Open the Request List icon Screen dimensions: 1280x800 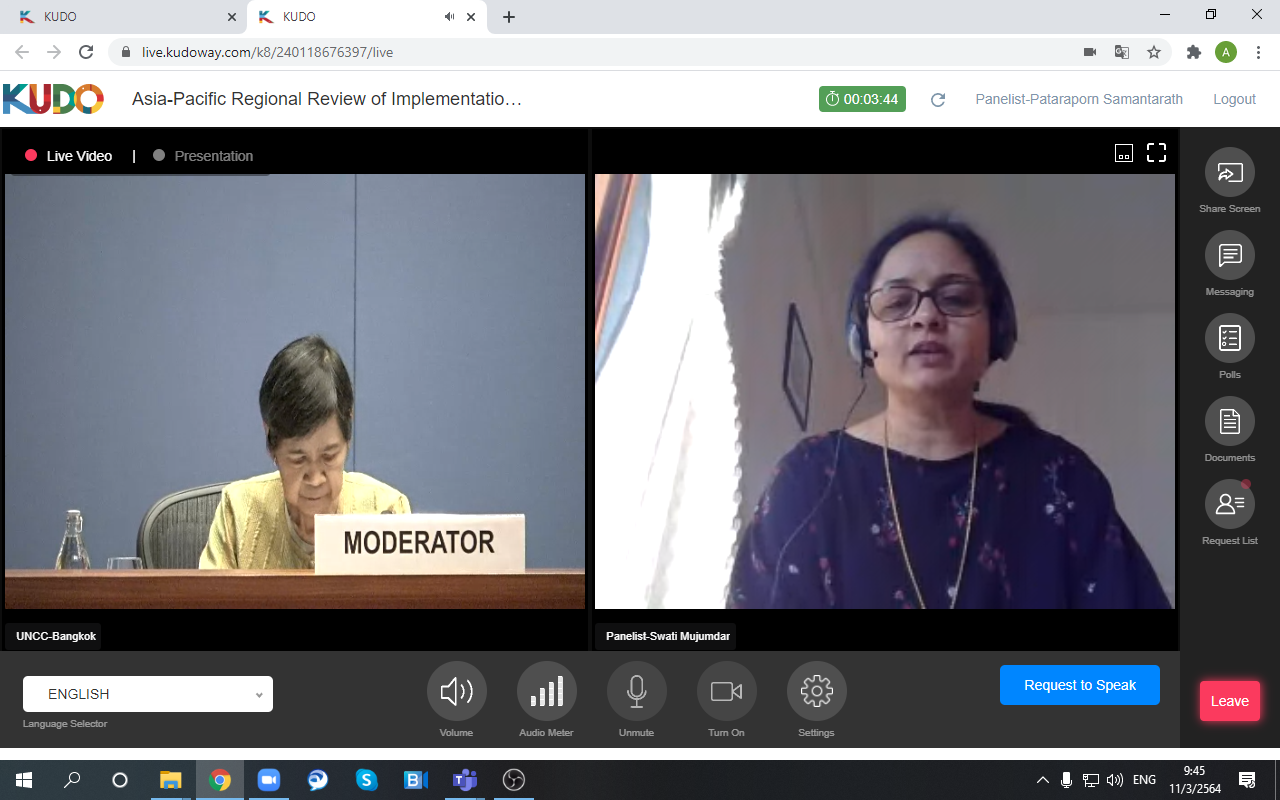[1229, 505]
